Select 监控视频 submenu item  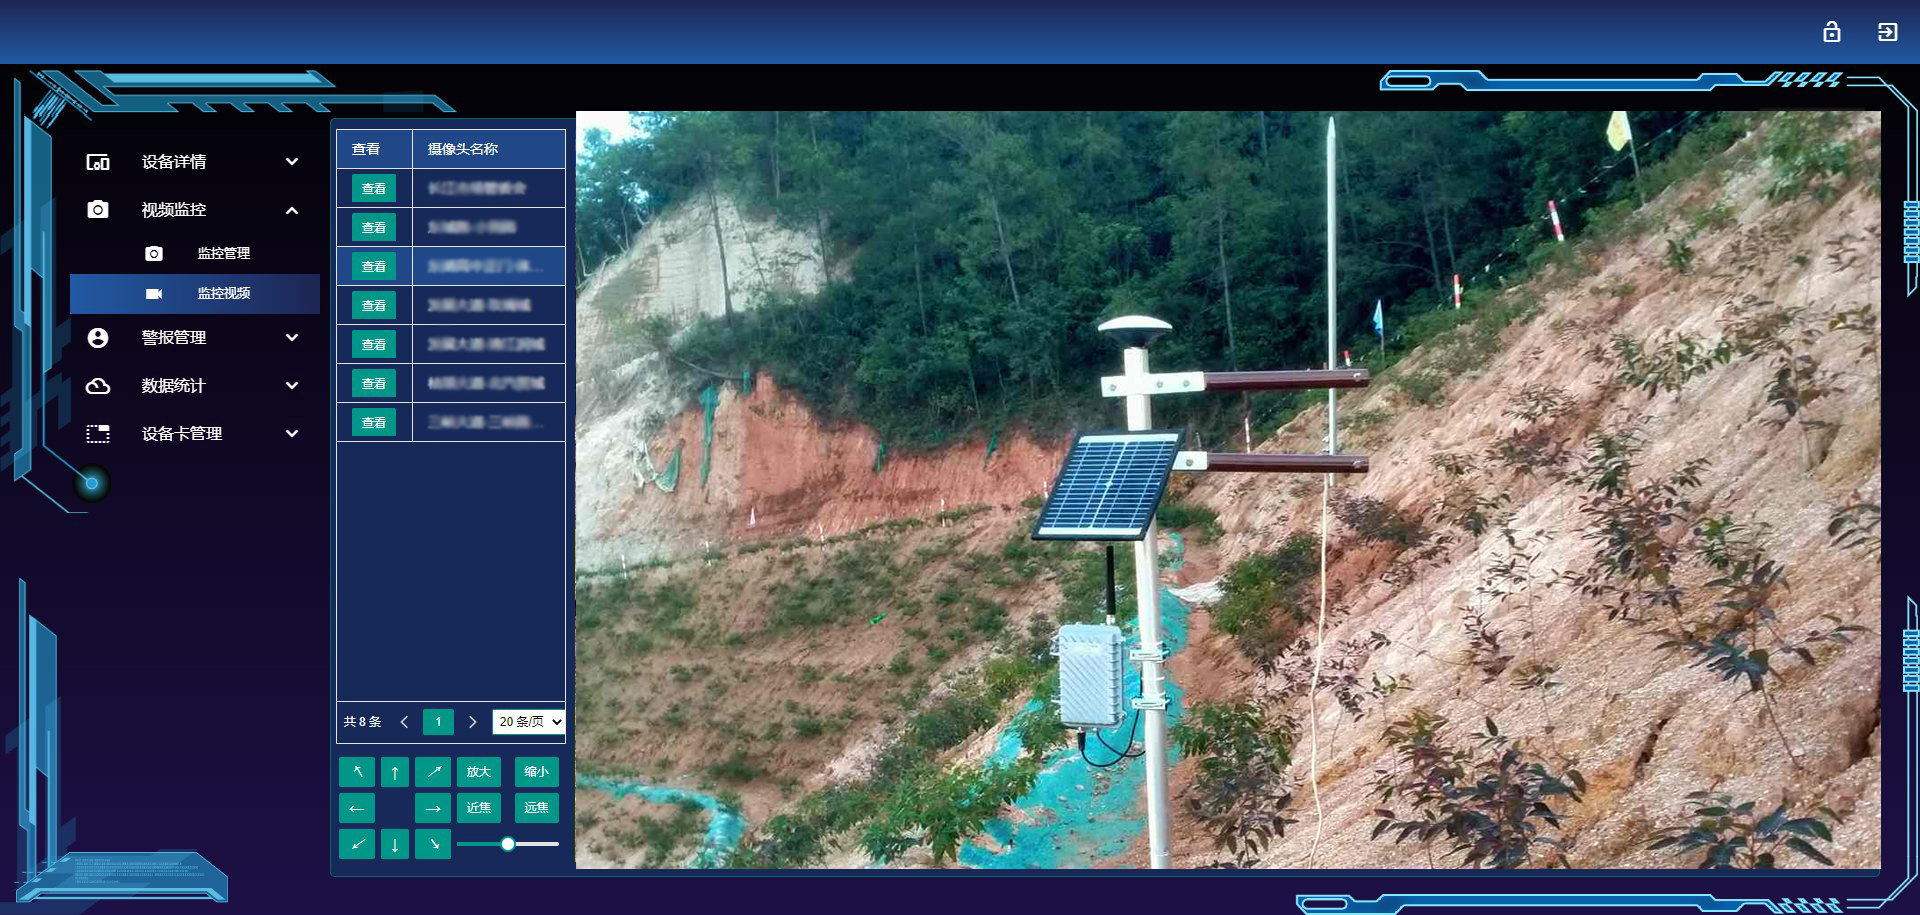pyautogui.click(x=223, y=294)
